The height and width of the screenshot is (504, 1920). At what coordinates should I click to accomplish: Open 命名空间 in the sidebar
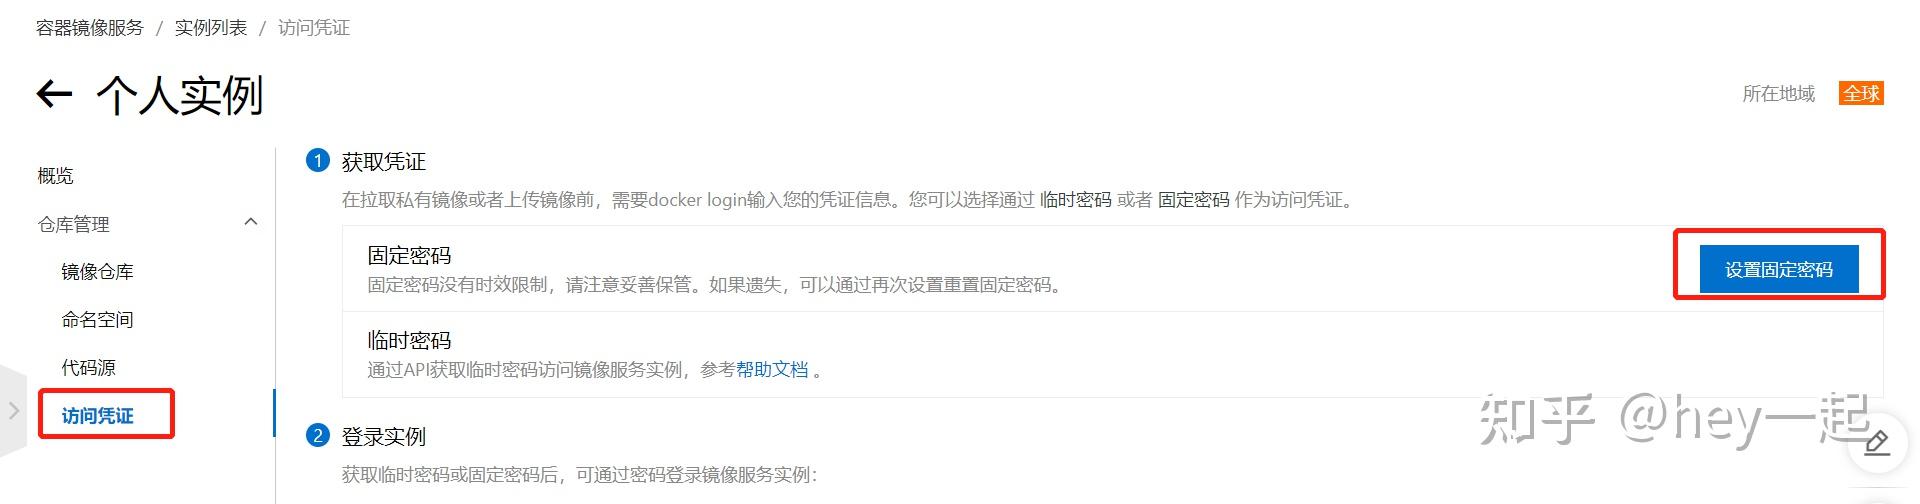[x=97, y=319]
